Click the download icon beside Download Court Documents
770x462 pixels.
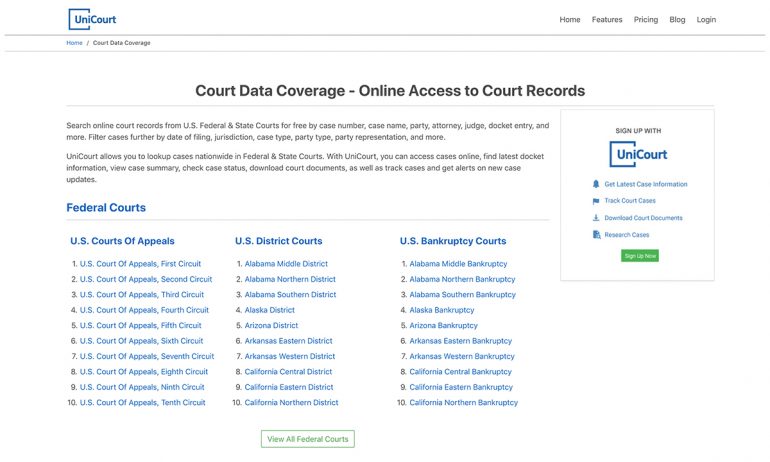[x=596, y=217]
